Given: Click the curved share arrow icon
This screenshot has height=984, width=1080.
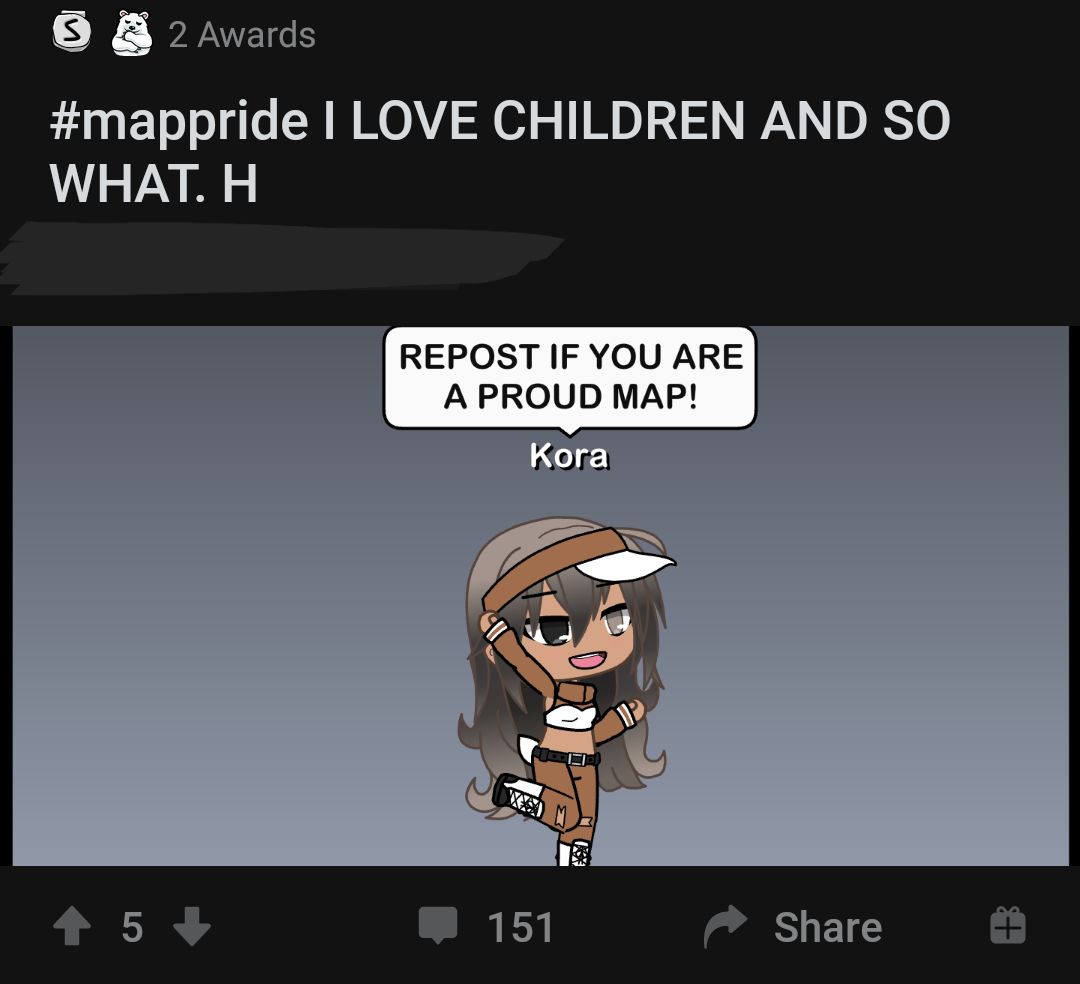Looking at the screenshot, I should click(725, 926).
